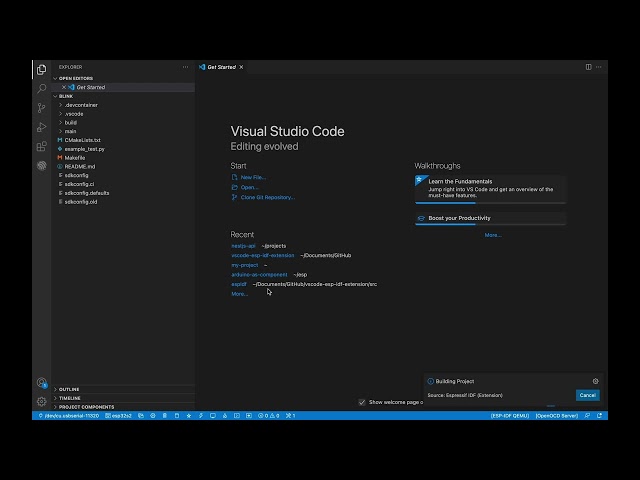Click the Open link under Start
The height and width of the screenshot is (480, 640).
tap(245, 187)
